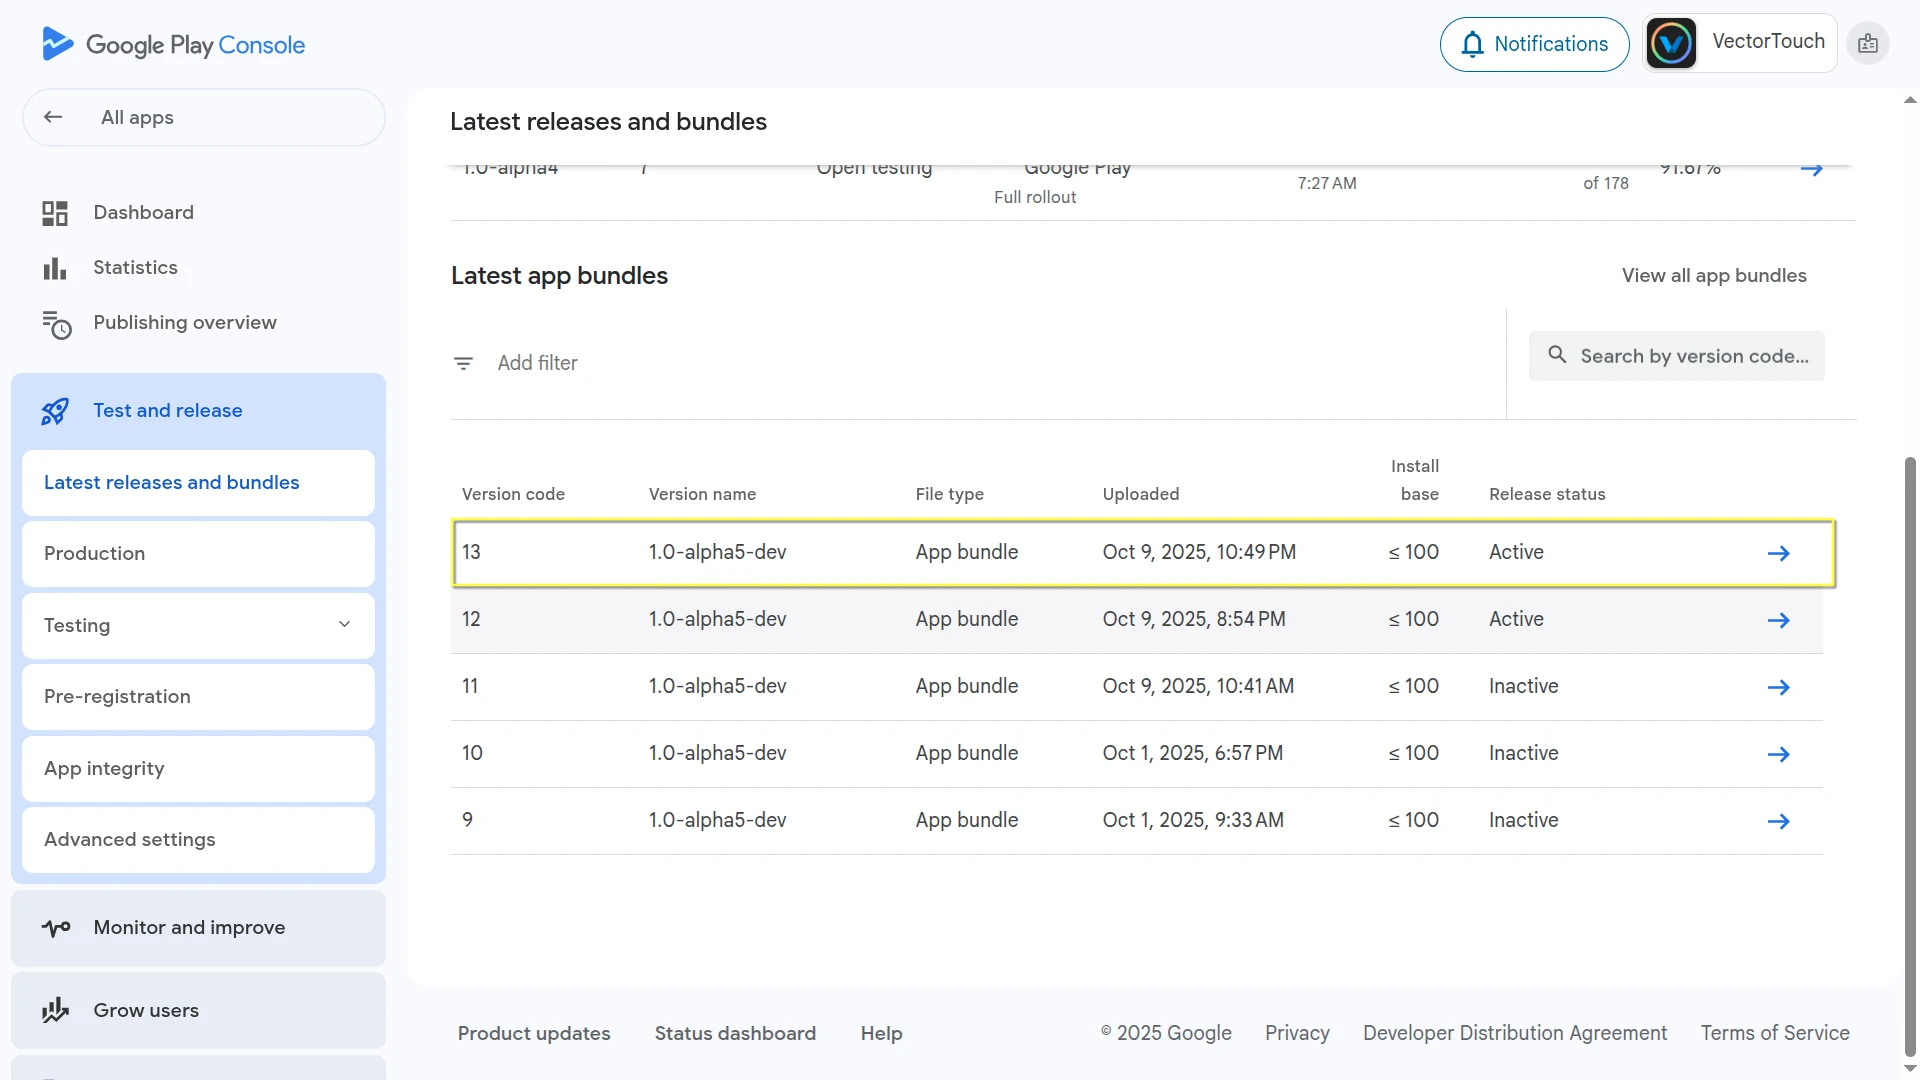Viewport: 1920px width, 1080px height.
Task: Click the page's vertical scrollbar
Action: (x=1910, y=750)
